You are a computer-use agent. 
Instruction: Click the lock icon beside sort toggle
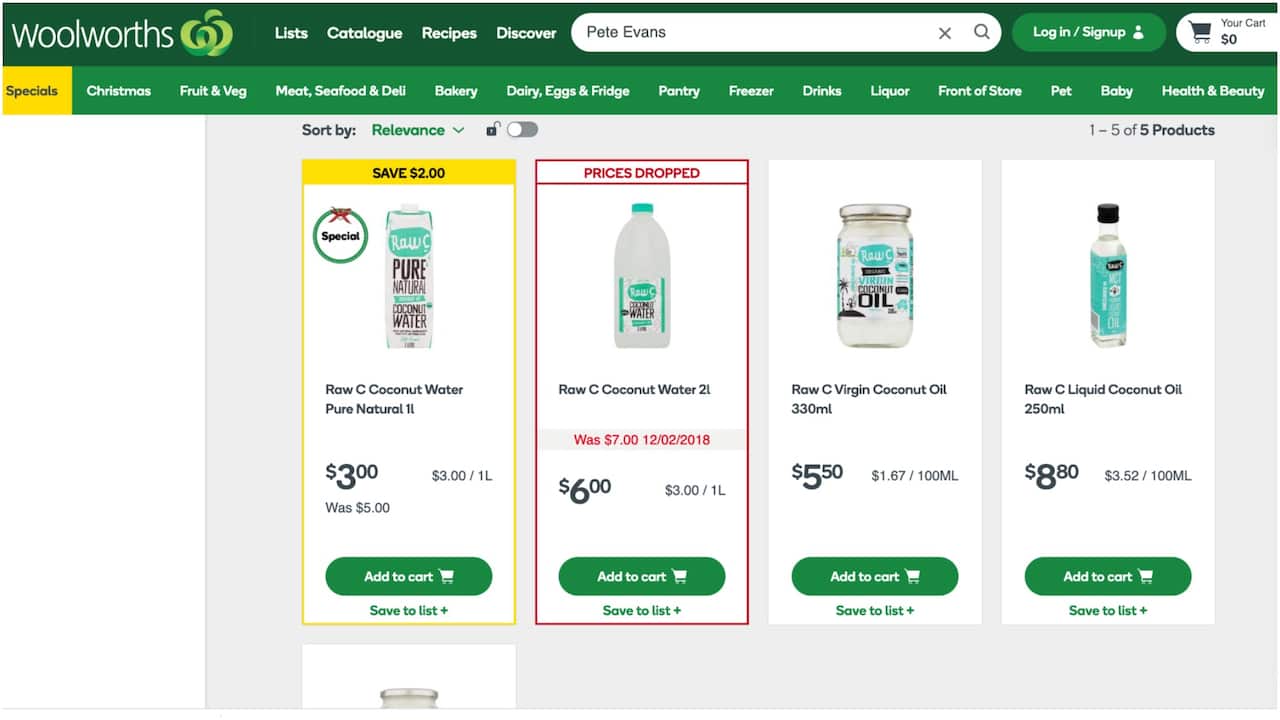[x=492, y=129]
